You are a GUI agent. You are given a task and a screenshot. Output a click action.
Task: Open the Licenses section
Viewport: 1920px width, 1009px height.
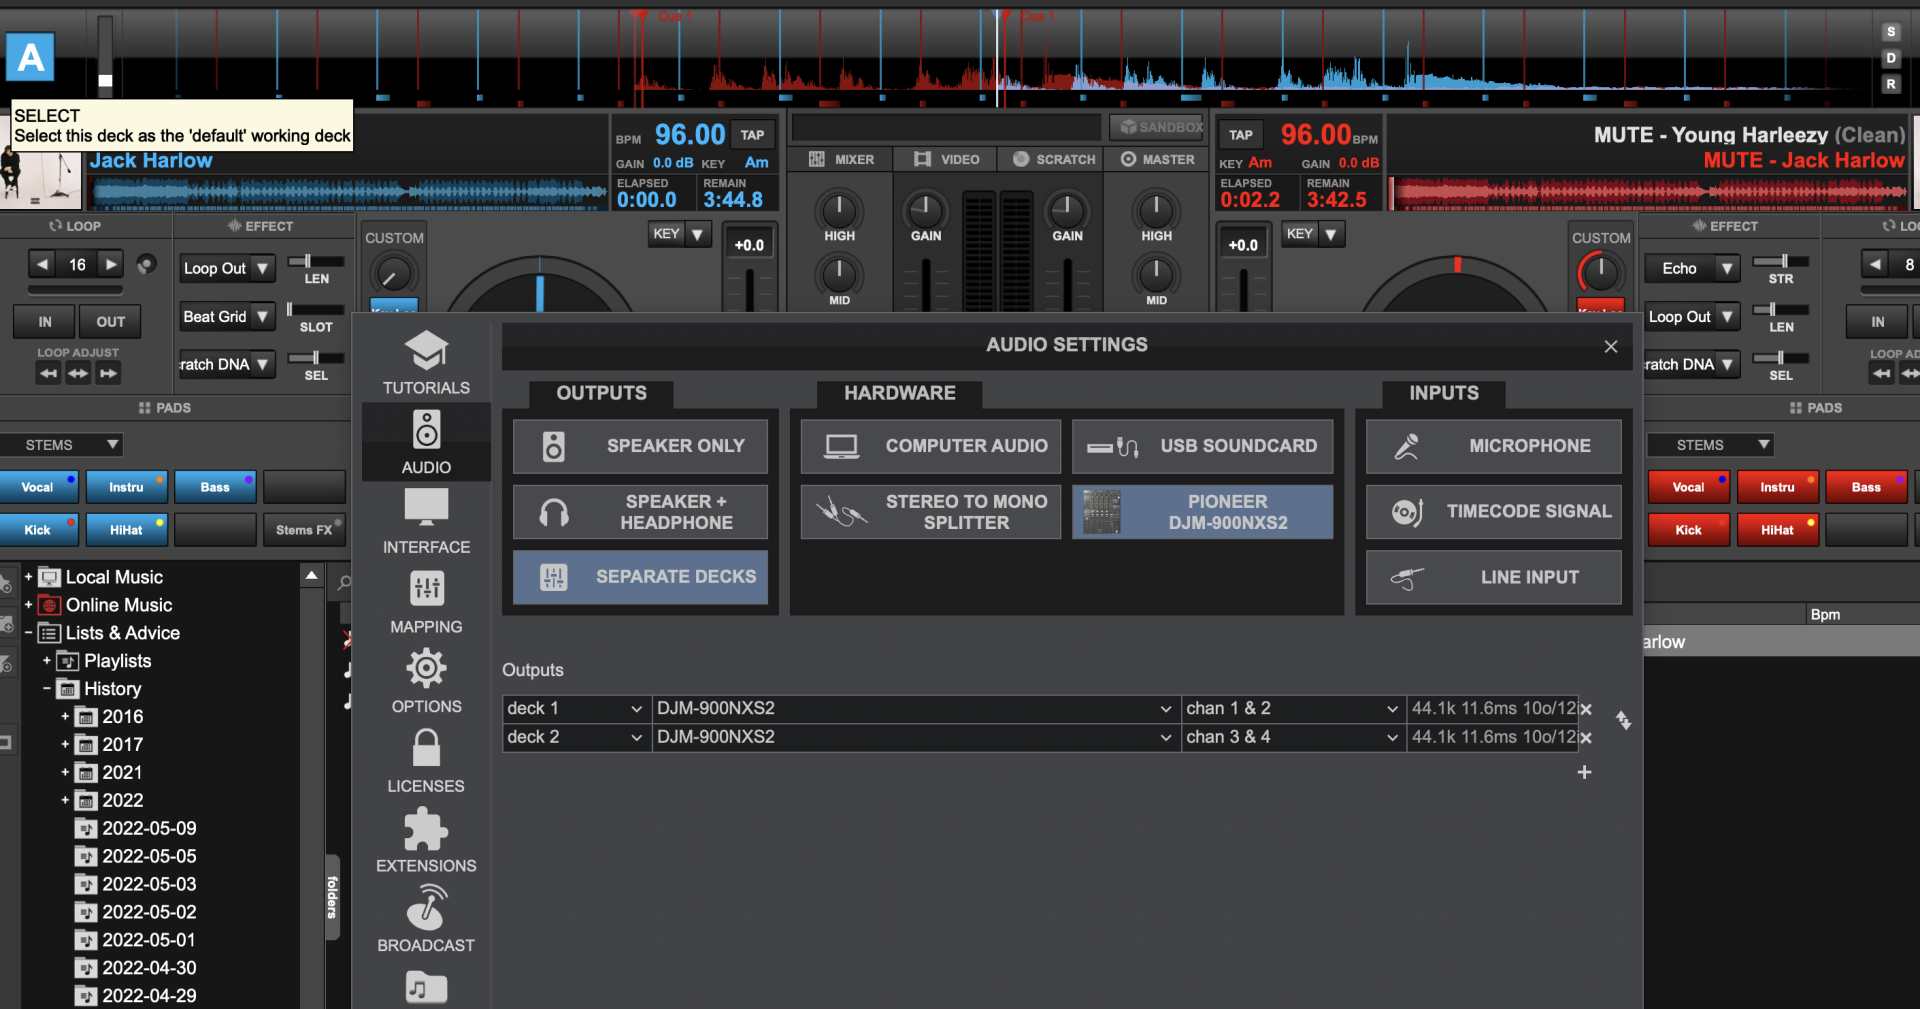click(x=426, y=758)
